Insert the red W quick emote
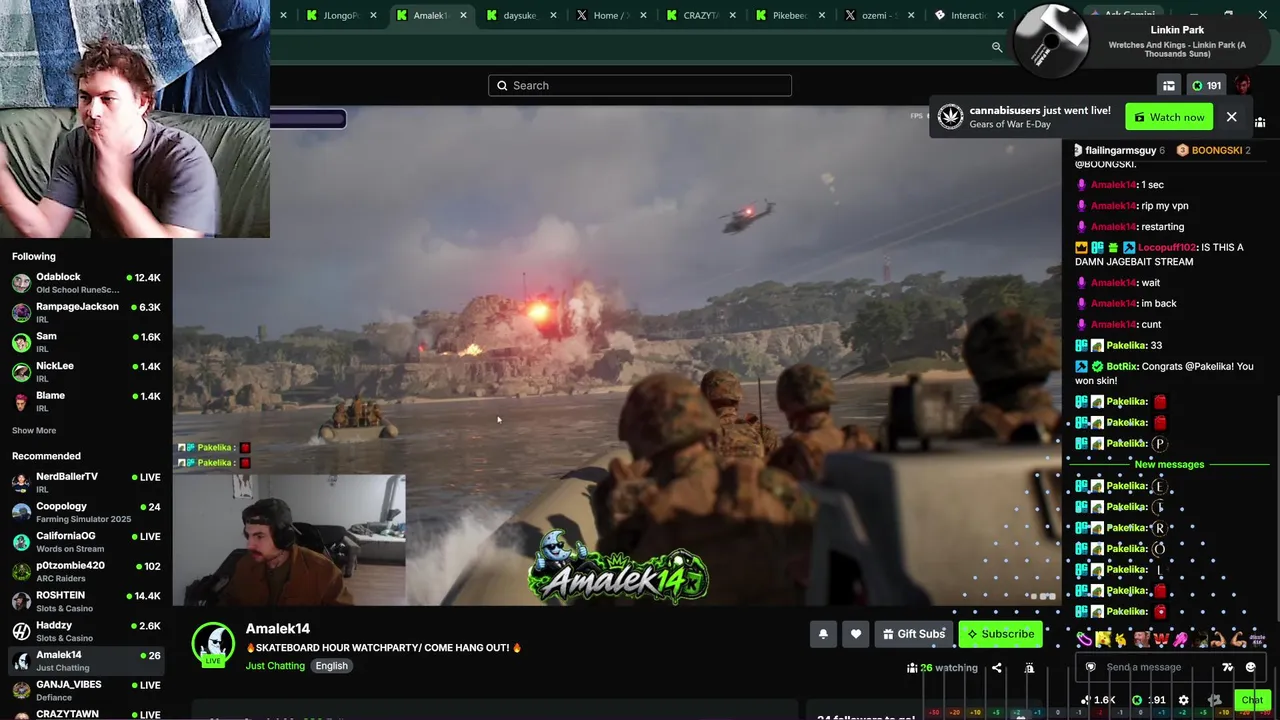The image size is (1280, 720). tap(1161, 639)
